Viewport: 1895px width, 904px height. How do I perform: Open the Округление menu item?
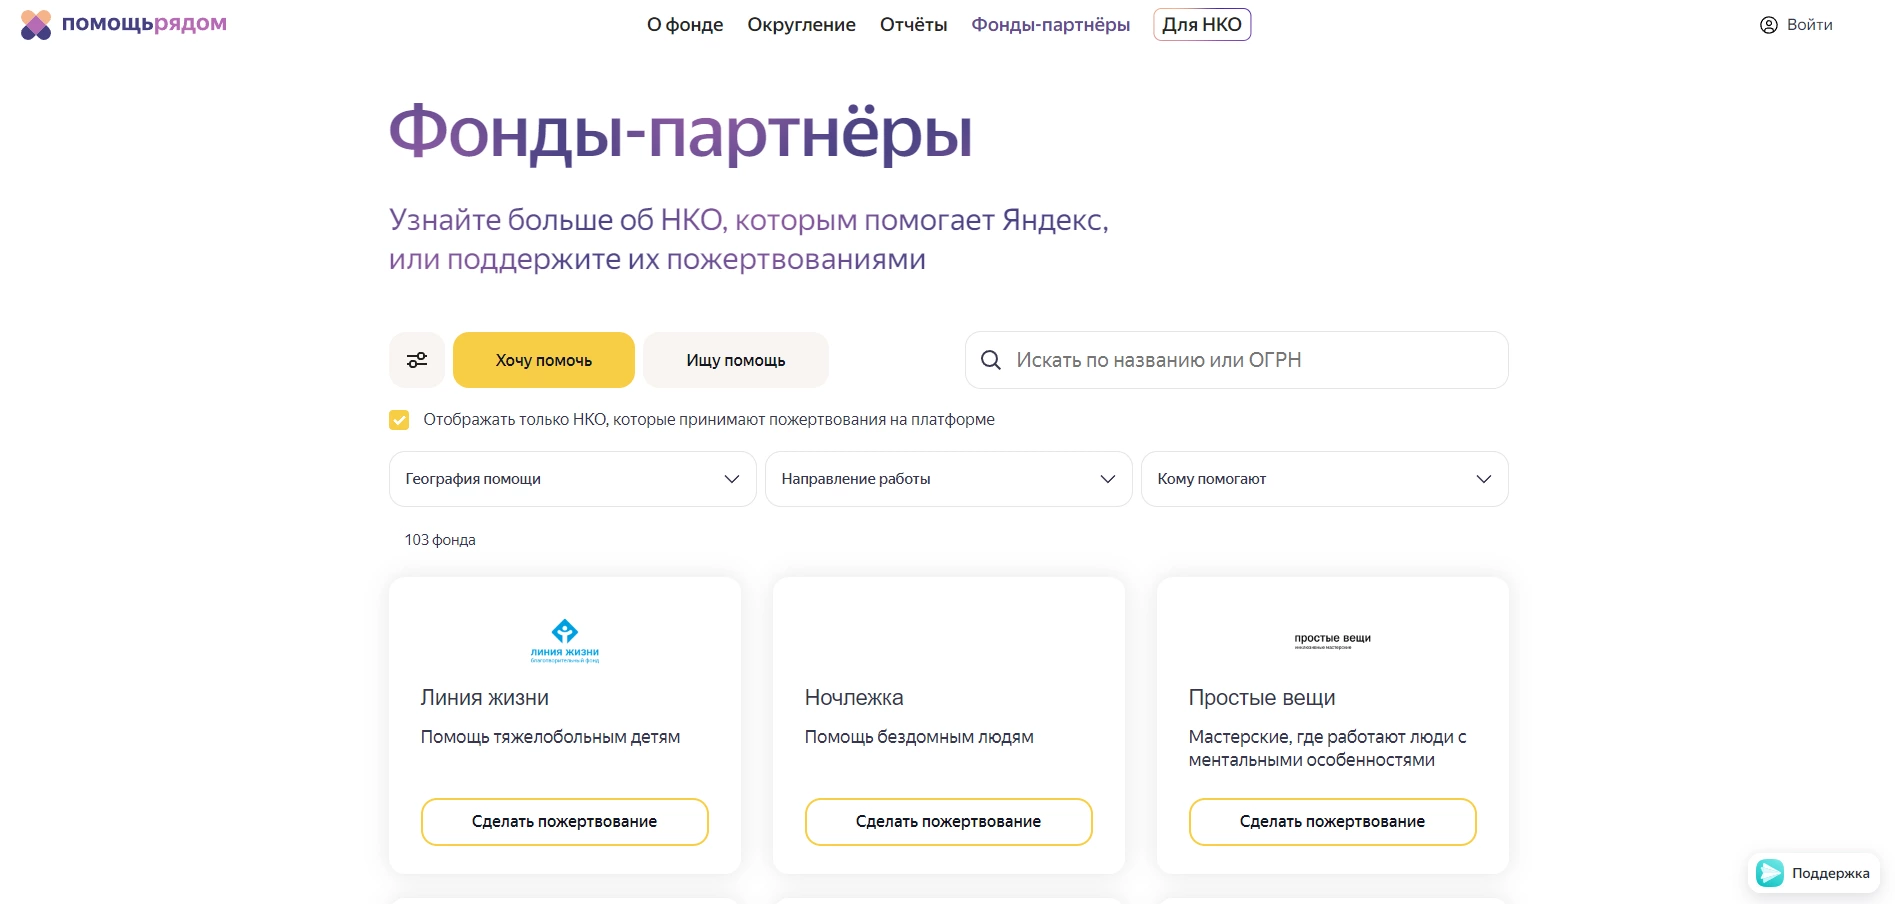pyautogui.click(x=801, y=25)
